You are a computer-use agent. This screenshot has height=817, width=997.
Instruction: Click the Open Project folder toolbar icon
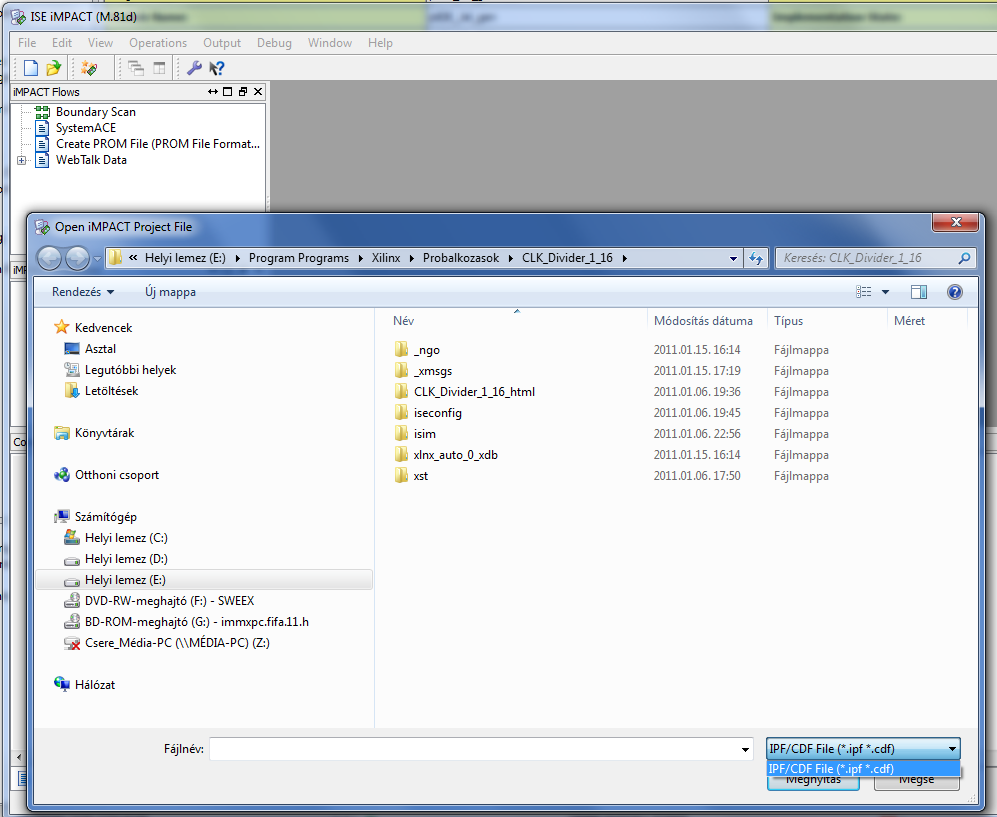coord(53,67)
